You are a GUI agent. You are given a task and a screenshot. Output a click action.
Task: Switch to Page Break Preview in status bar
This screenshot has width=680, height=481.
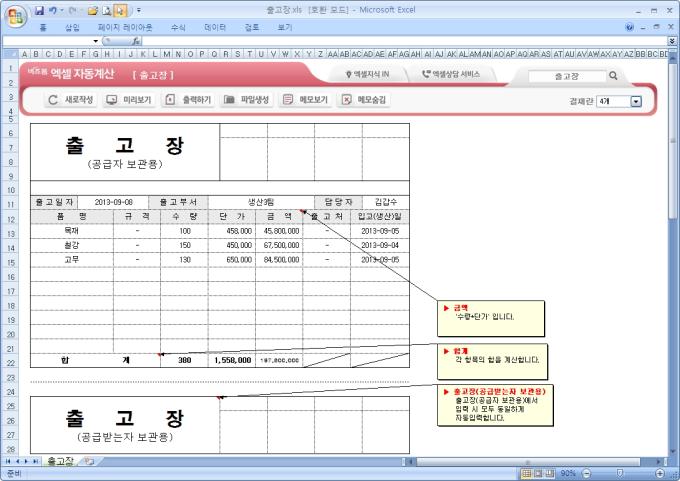tap(550, 473)
